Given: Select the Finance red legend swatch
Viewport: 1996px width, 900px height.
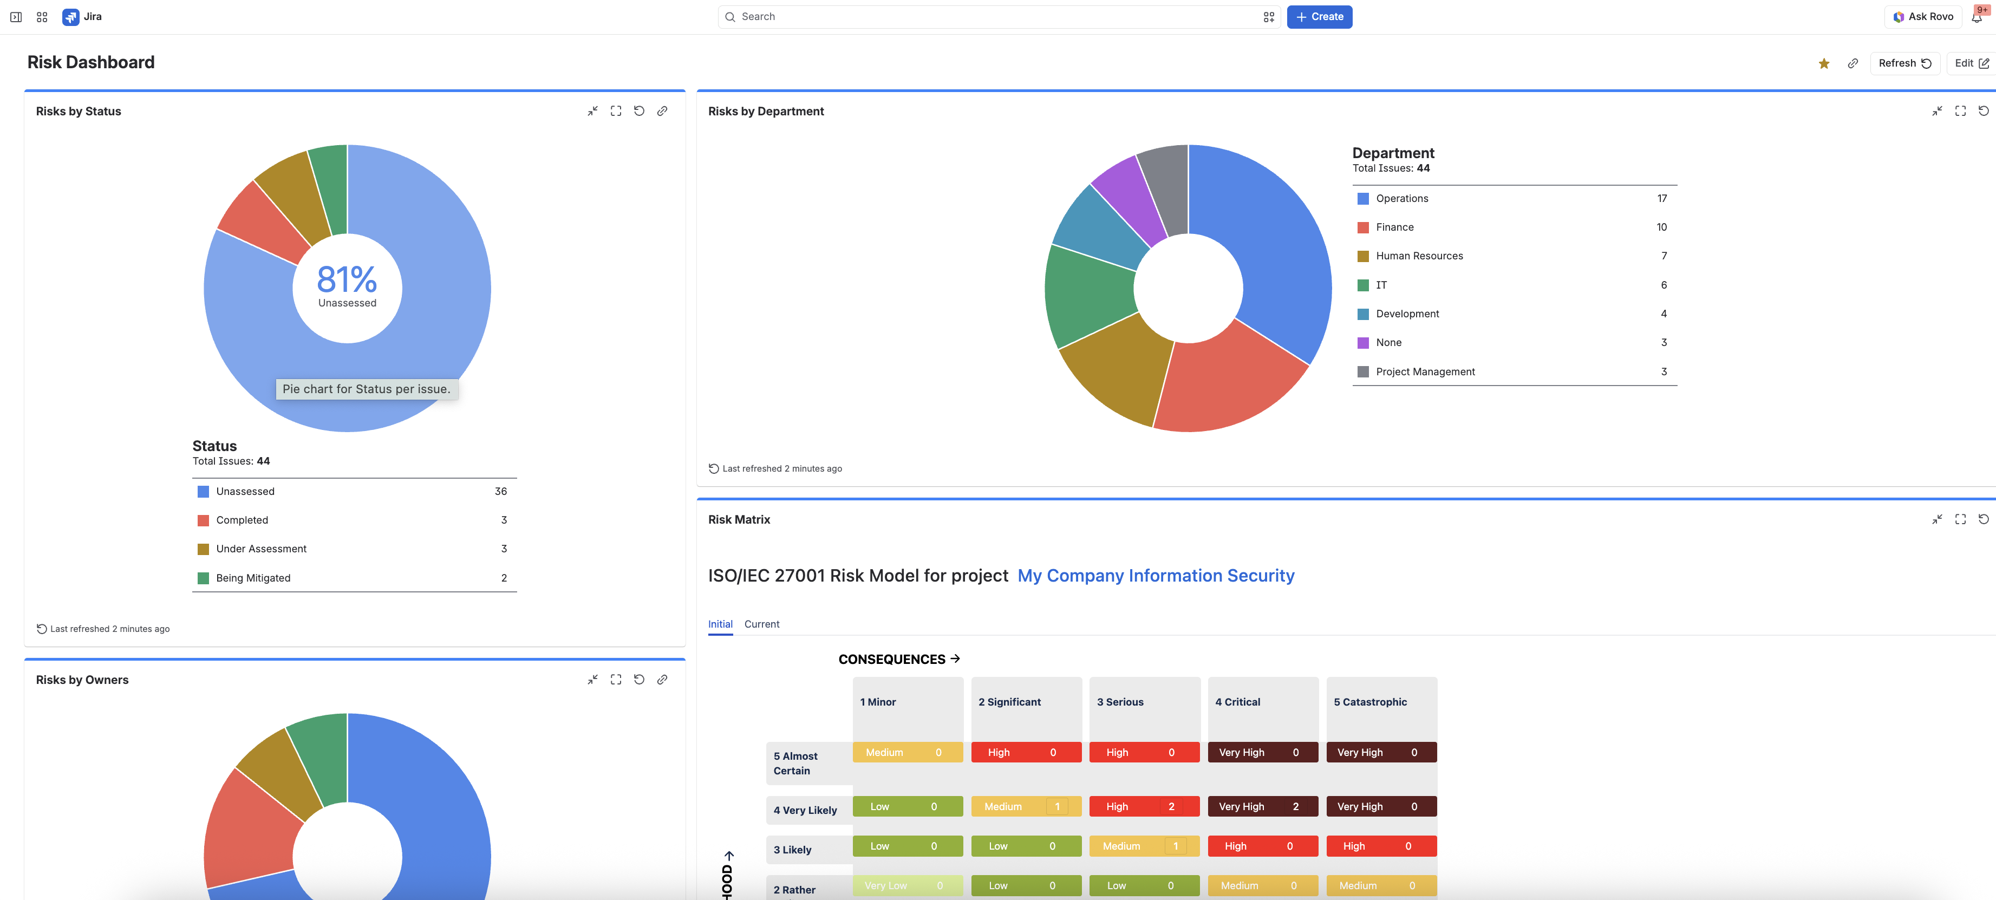Looking at the screenshot, I should [1363, 228].
